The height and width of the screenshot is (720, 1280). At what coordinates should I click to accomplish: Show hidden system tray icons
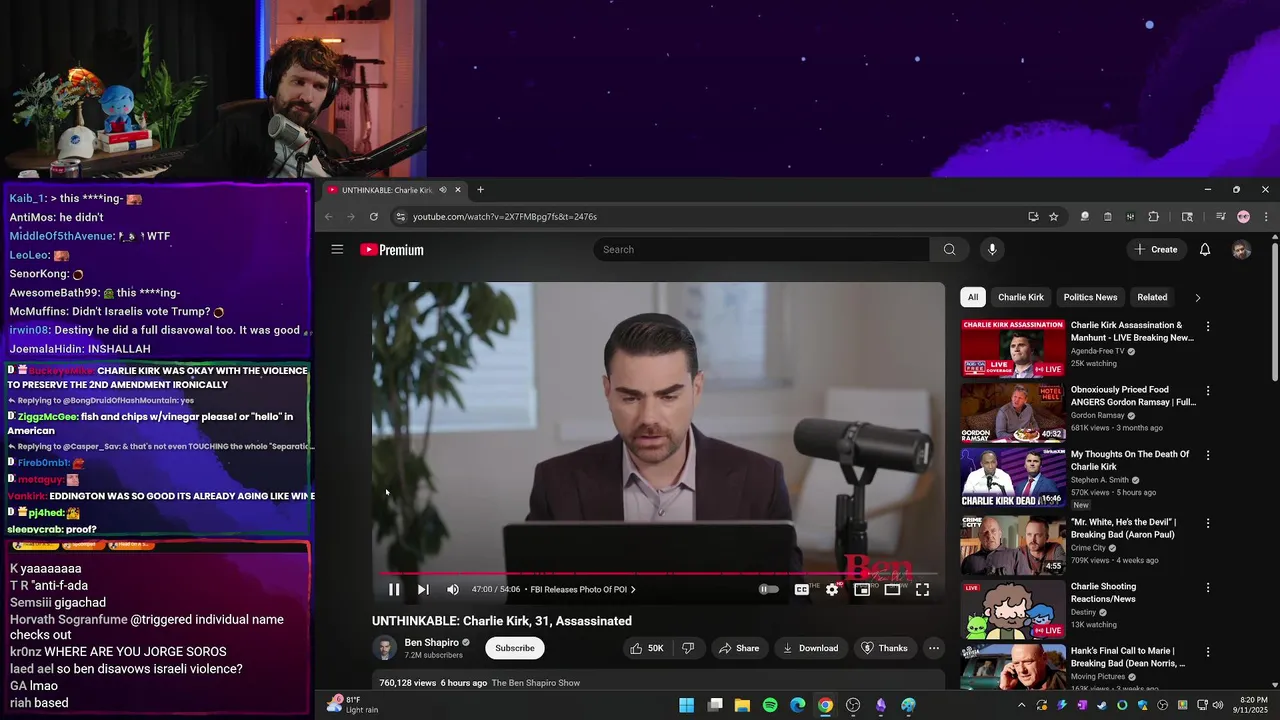(1022, 706)
